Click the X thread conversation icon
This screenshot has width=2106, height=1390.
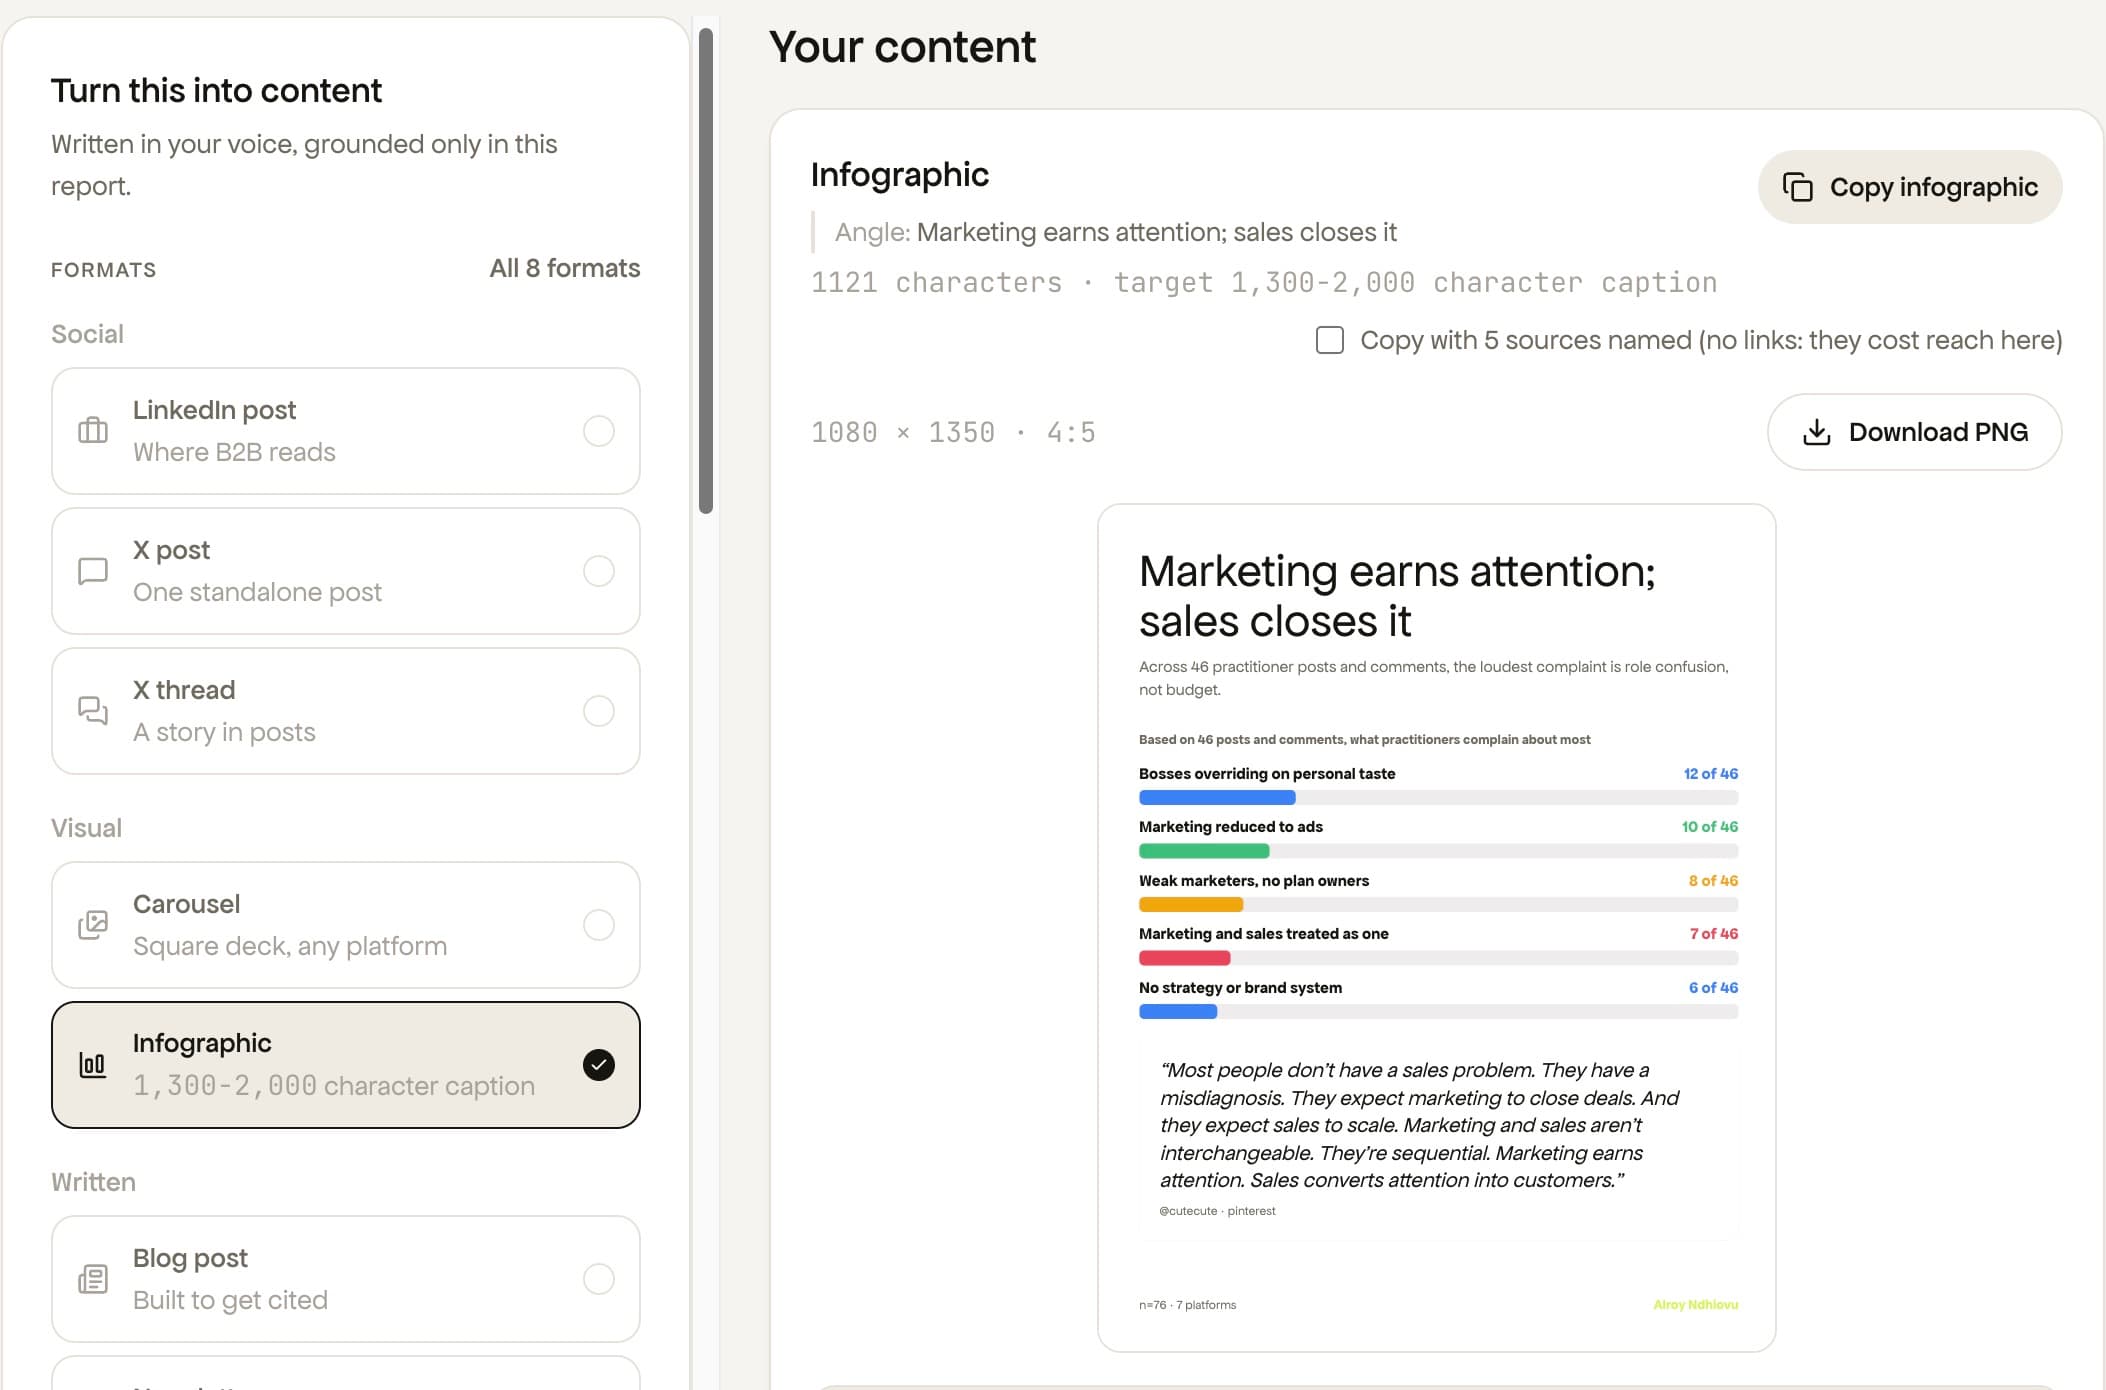pos(93,711)
